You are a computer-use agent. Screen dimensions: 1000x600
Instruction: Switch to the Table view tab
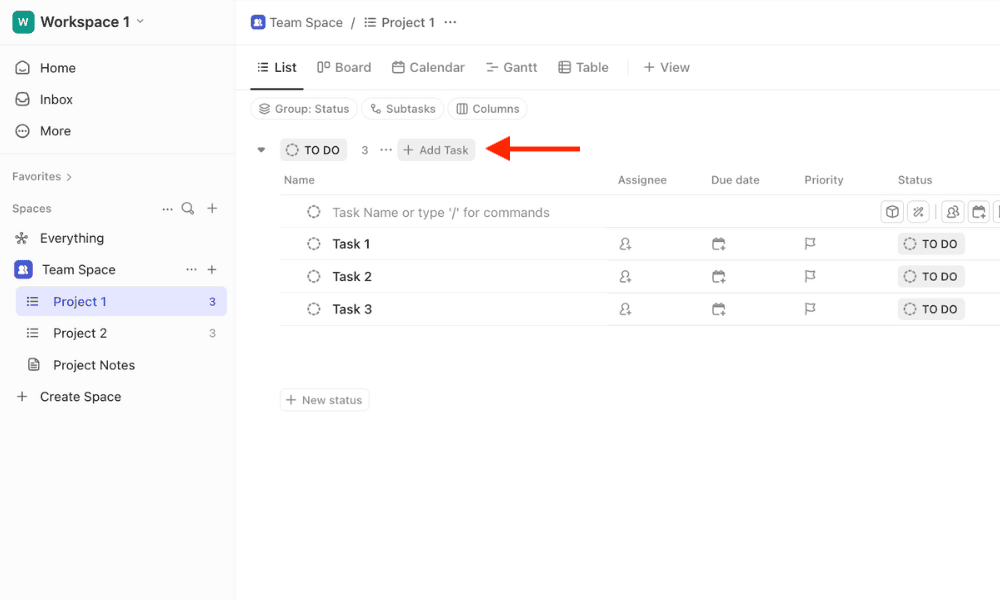click(584, 68)
